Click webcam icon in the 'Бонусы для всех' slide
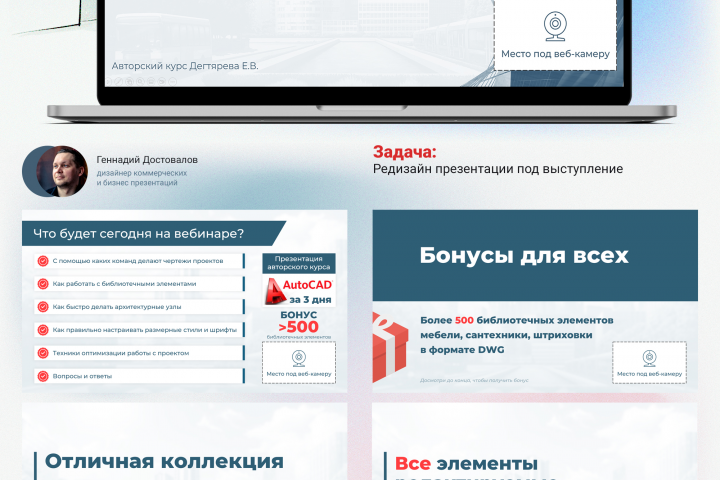720x480 pixels. 649,358
